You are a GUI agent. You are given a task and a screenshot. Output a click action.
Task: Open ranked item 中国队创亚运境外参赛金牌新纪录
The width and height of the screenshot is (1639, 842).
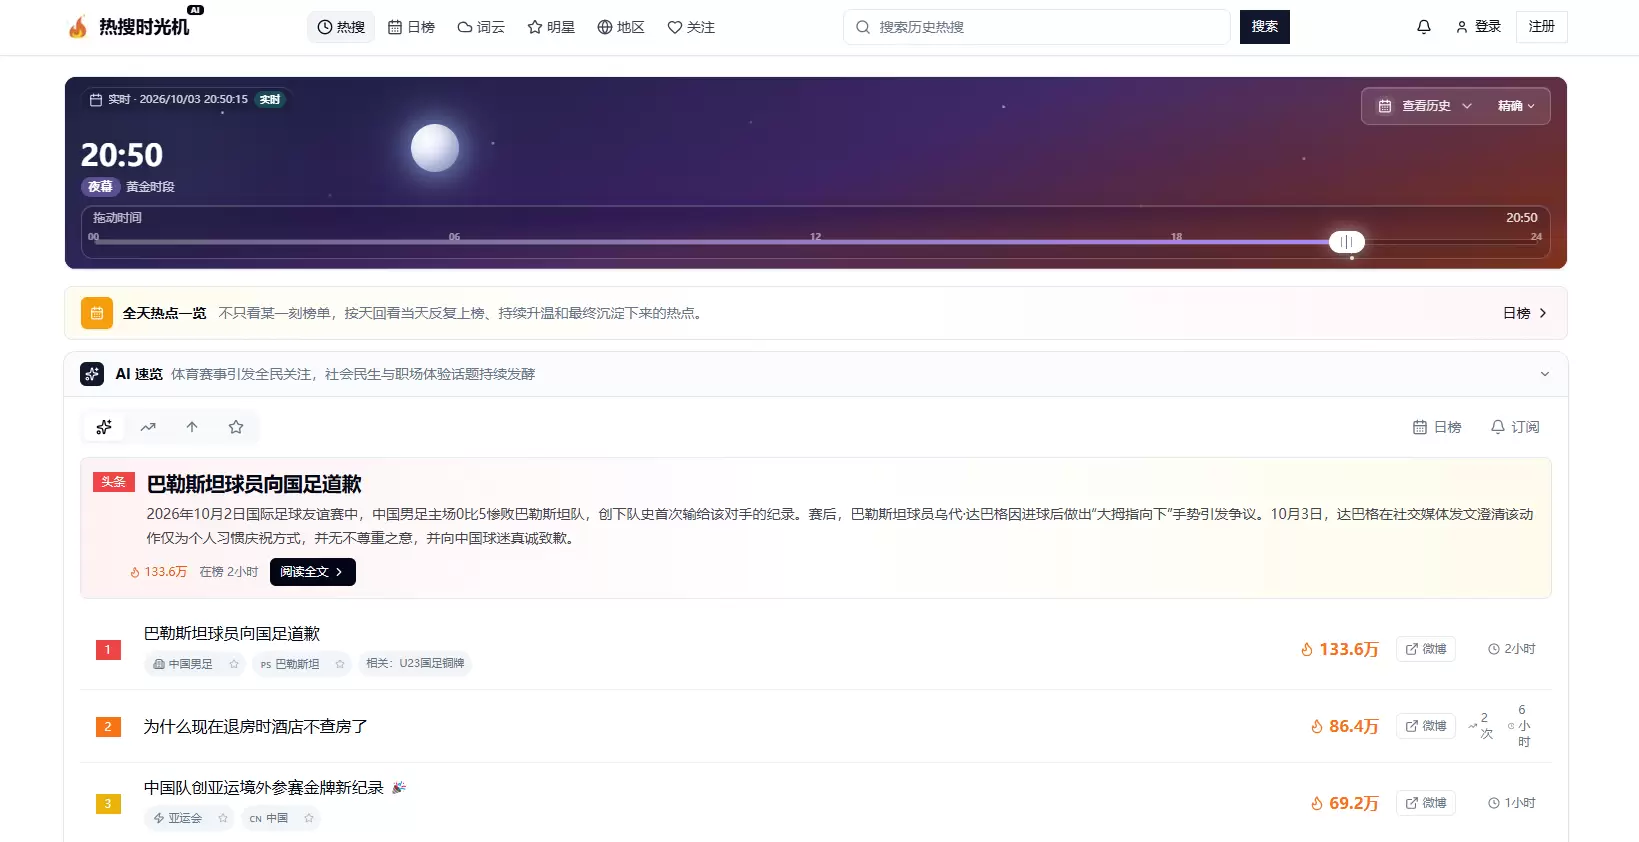coord(264,788)
